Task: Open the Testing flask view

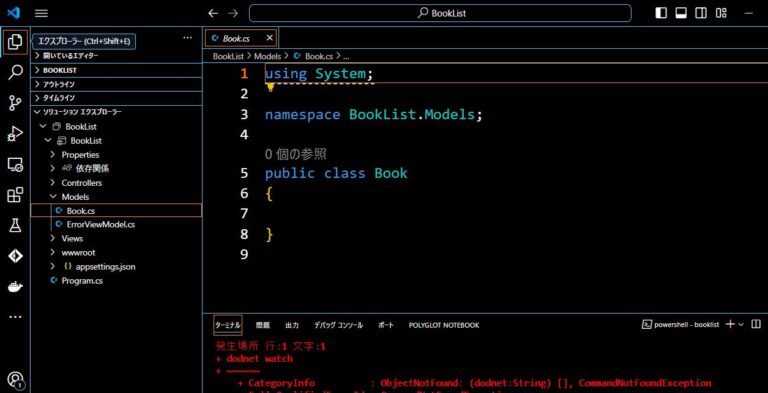Action: (x=15, y=225)
